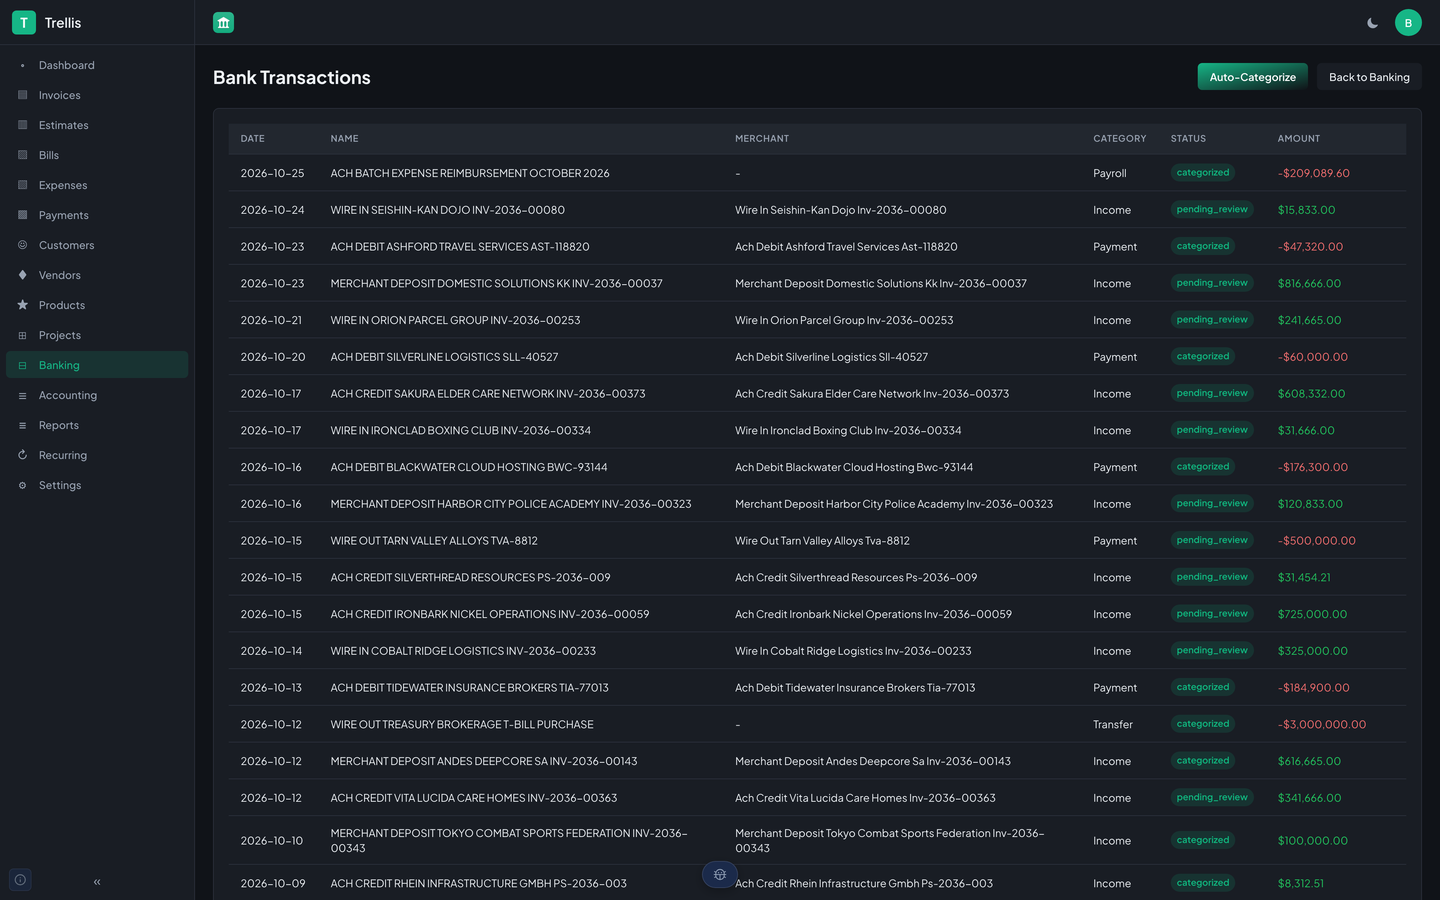Viewport: 1440px width, 900px height.
Task: Click the Bills sidebar icon
Action: (x=23, y=155)
